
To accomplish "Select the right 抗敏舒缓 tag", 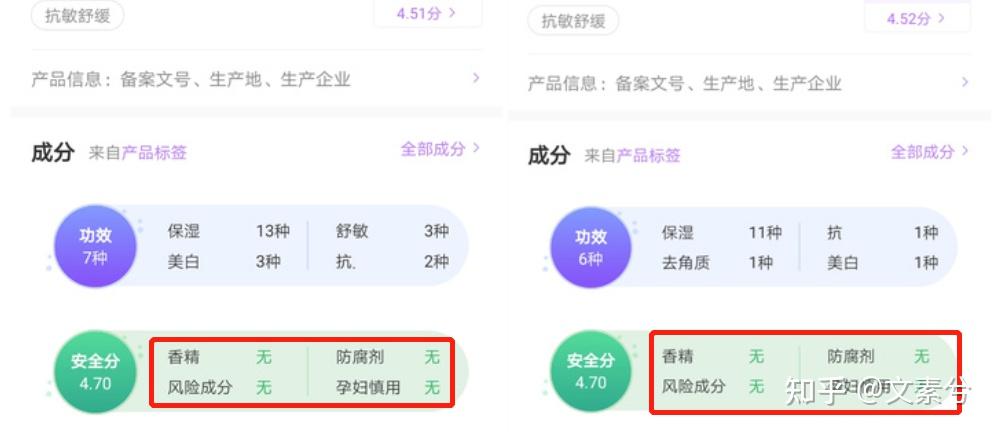I will click(573, 20).
